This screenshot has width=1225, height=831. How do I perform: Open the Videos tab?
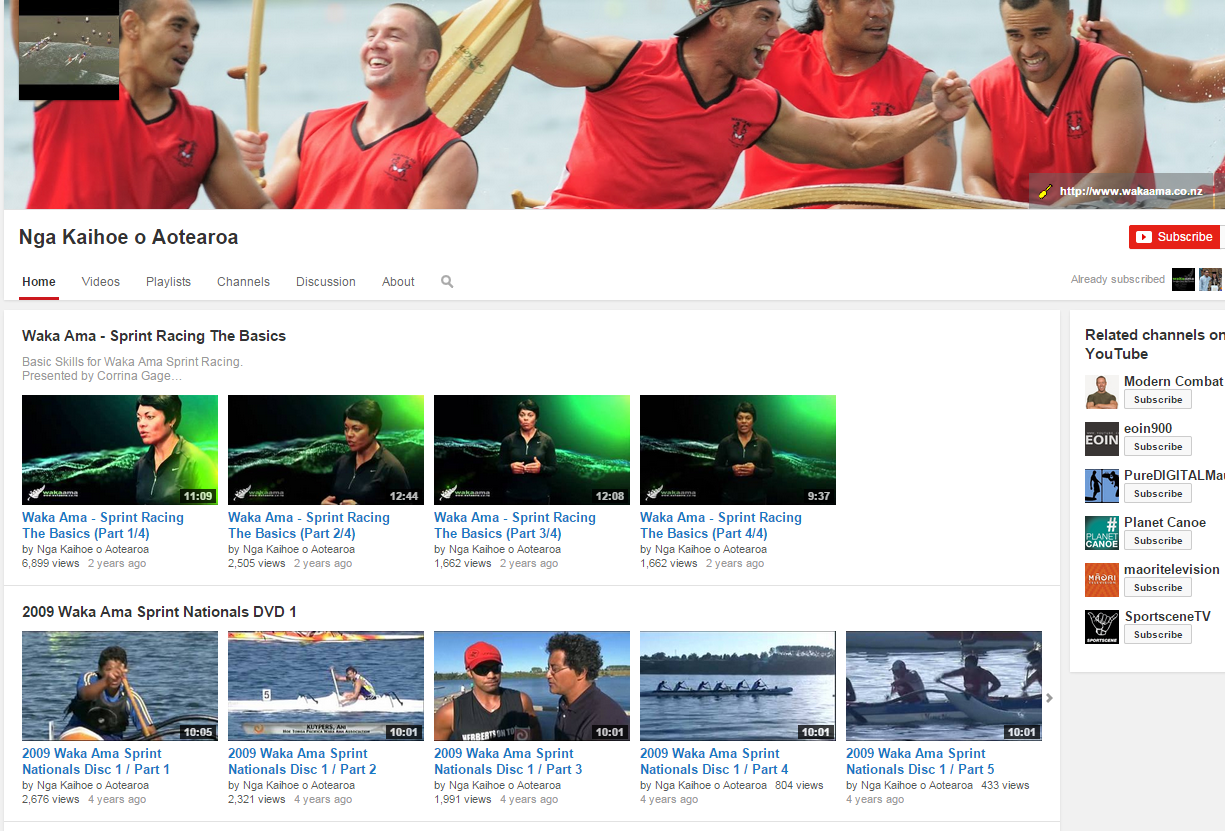point(101,282)
